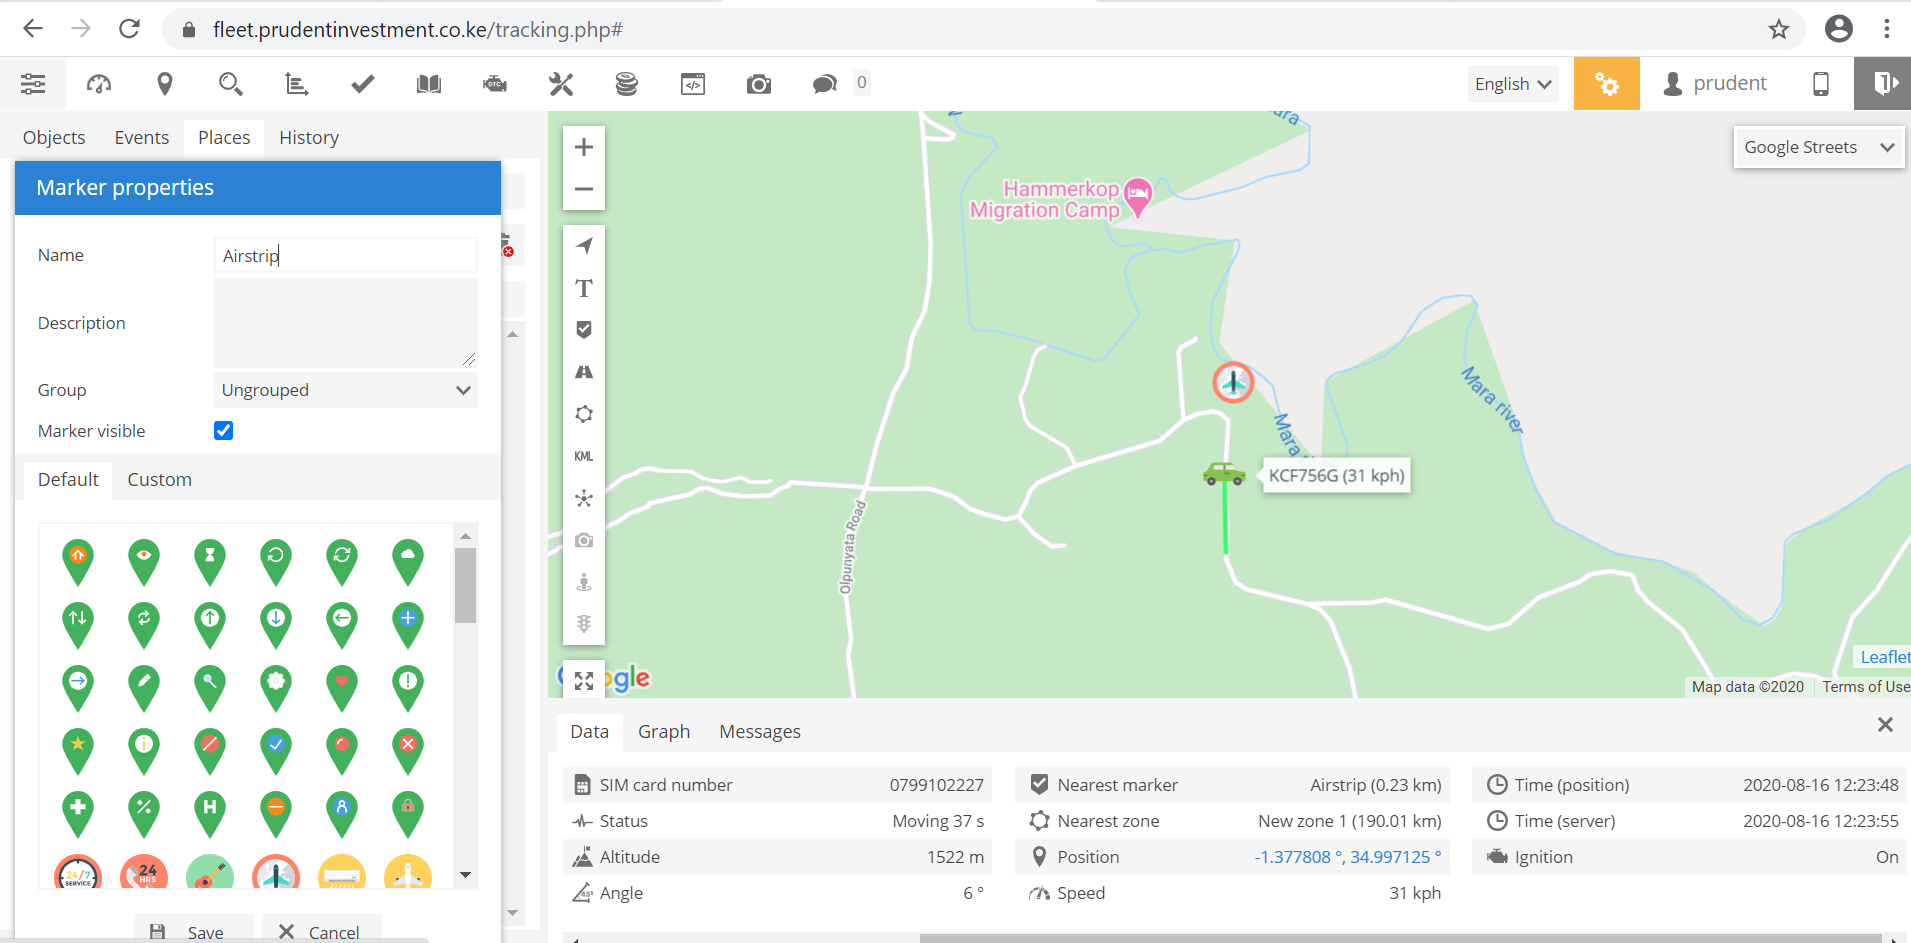The width and height of the screenshot is (1911, 943).
Task: Zoom in the map with plus button
Action: (584, 147)
